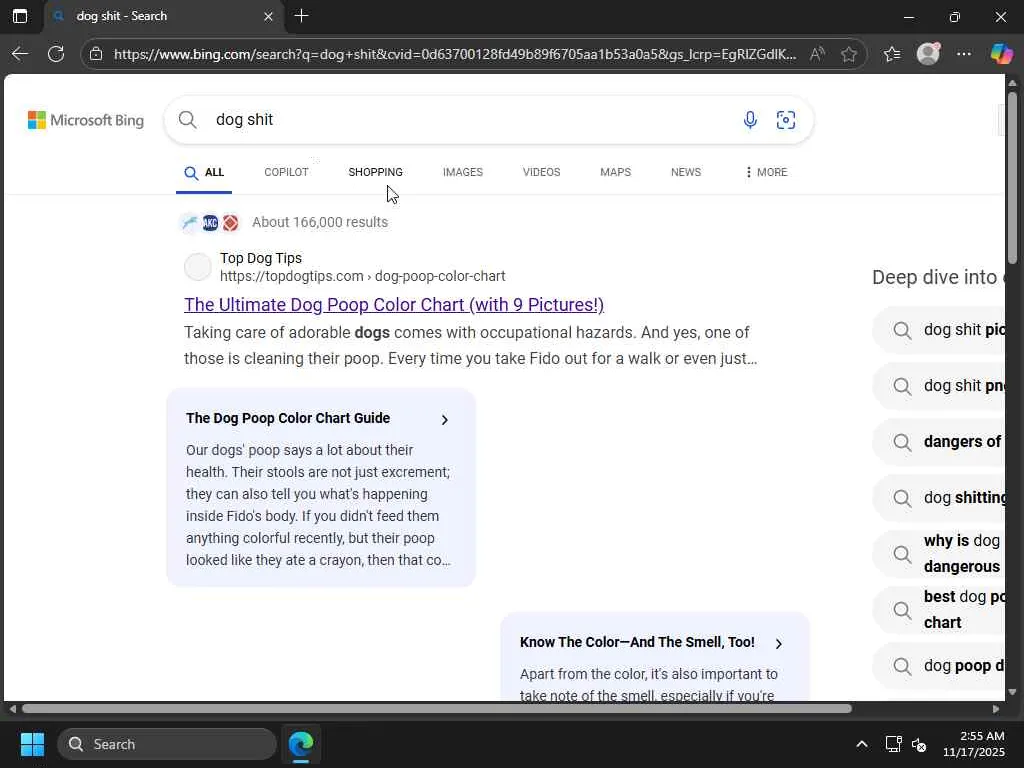The height and width of the screenshot is (768, 1024).
Task: Click the Windows taskbar Search box
Action: pyautogui.click(x=167, y=744)
